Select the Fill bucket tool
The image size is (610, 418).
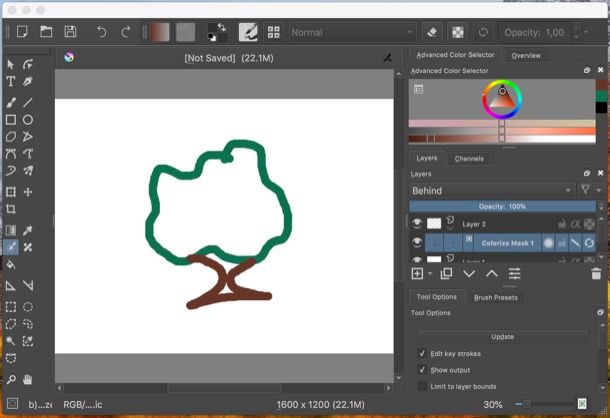click(x=11, y=265)
